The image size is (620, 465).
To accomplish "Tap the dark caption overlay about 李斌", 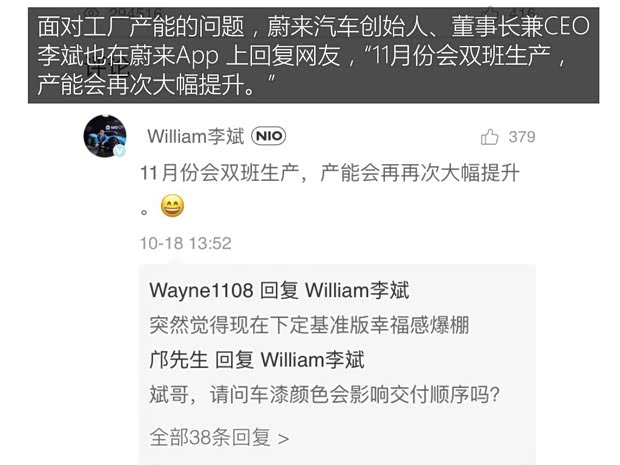I will pos(314,55).
